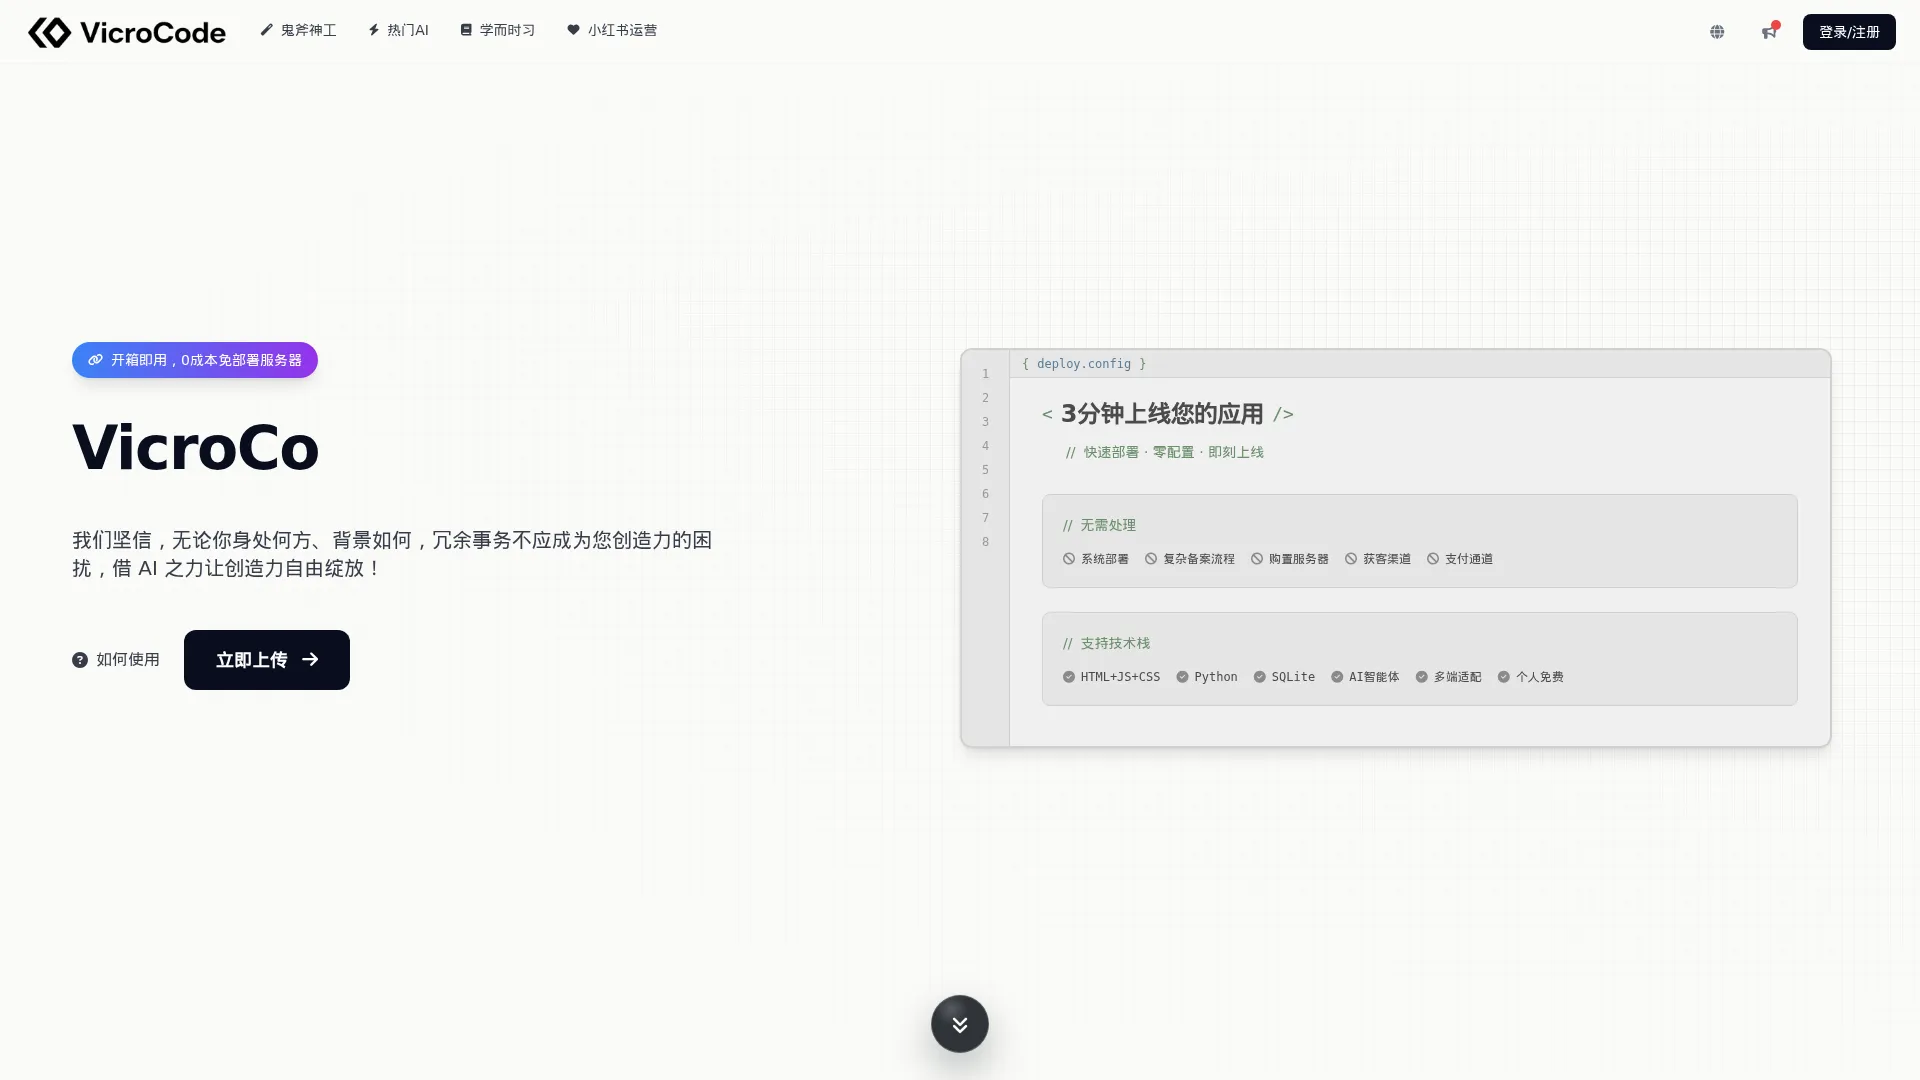Viewport: 1920px width, 1080px height.
Task: Click the HTML+JS+CSS tag
Action: [x=1111, y=677]
